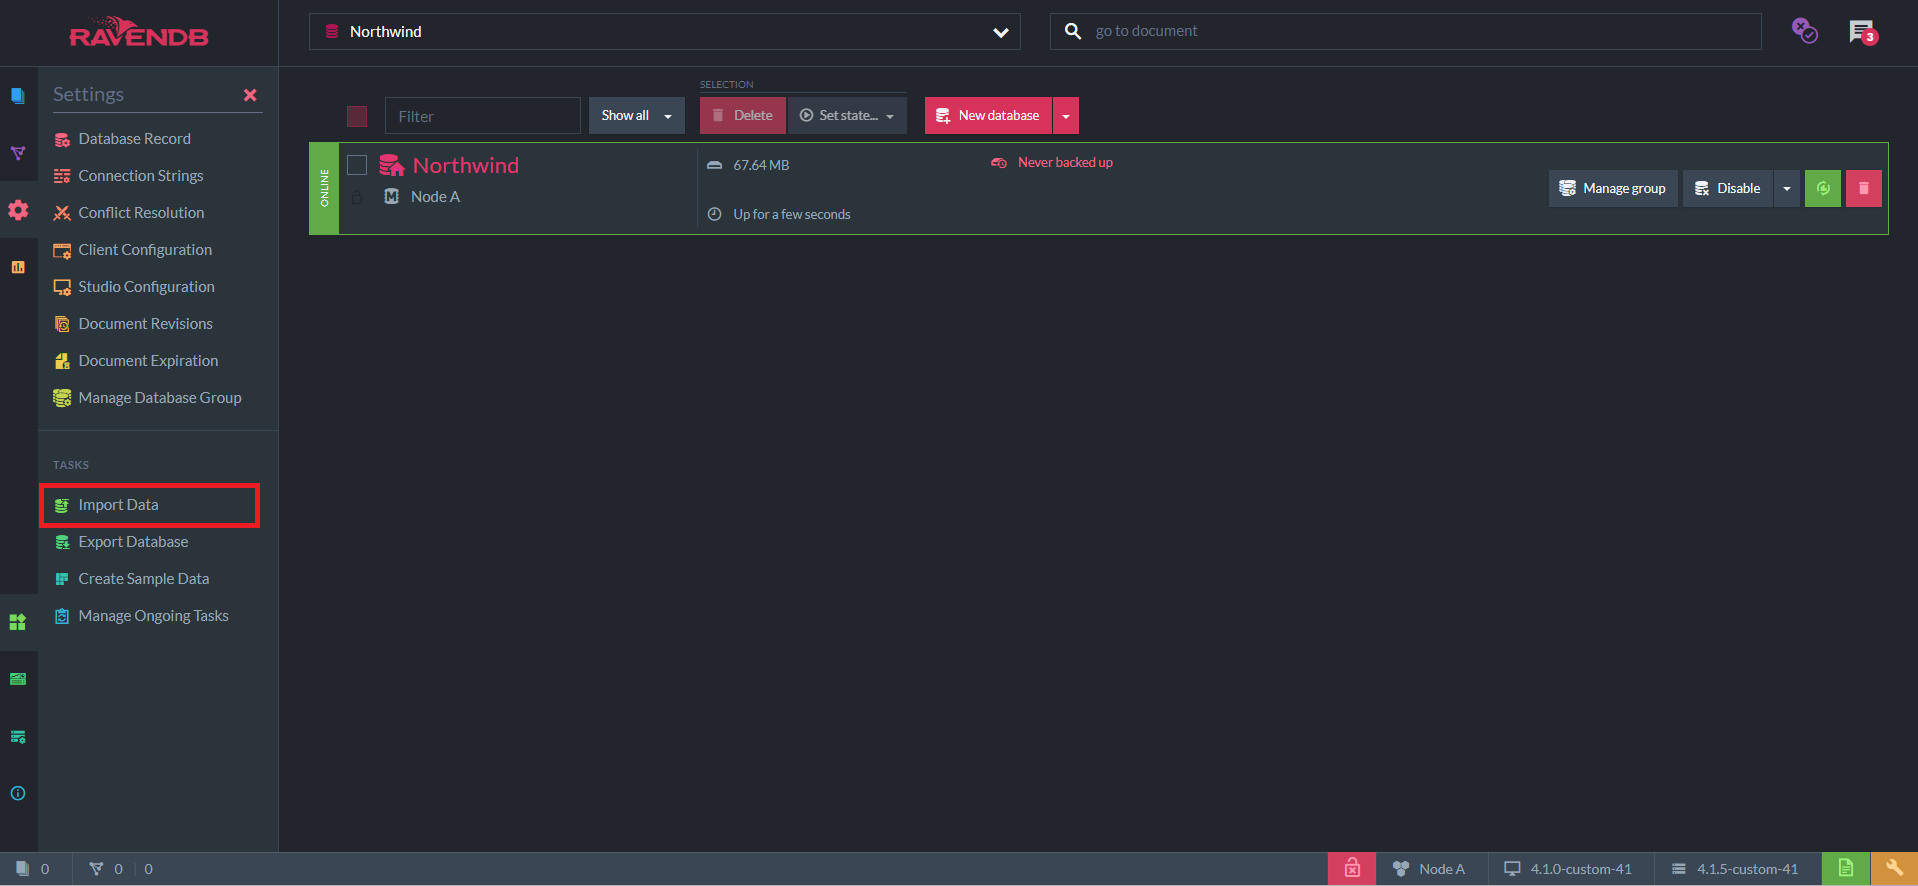Open the Show all filter dropdown

click(636, 115)
